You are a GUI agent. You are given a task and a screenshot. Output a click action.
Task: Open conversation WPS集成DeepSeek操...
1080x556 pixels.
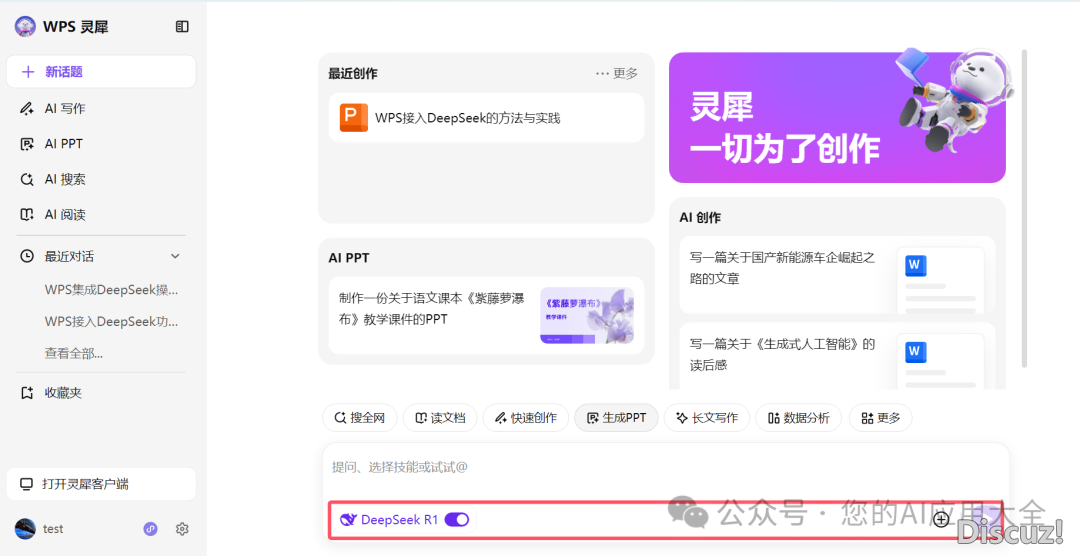coord(111,289)
